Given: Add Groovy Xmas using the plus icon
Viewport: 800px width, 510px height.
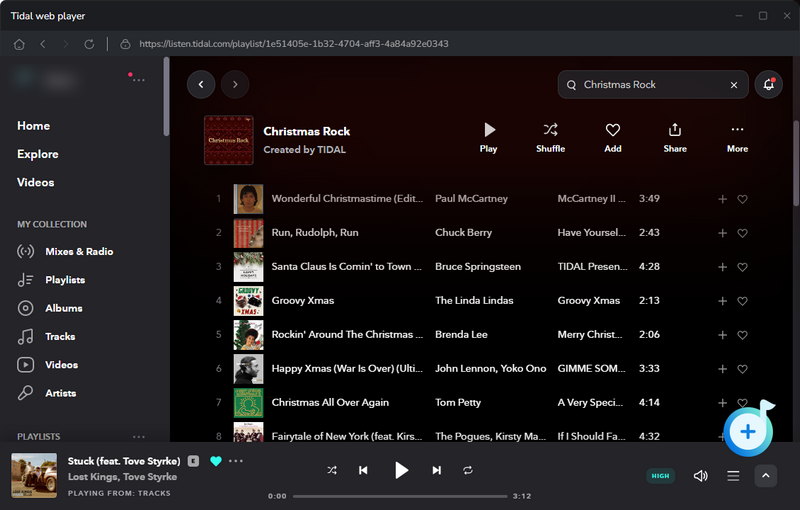Looking at the screenshot, I should click(x=722, y=301).
